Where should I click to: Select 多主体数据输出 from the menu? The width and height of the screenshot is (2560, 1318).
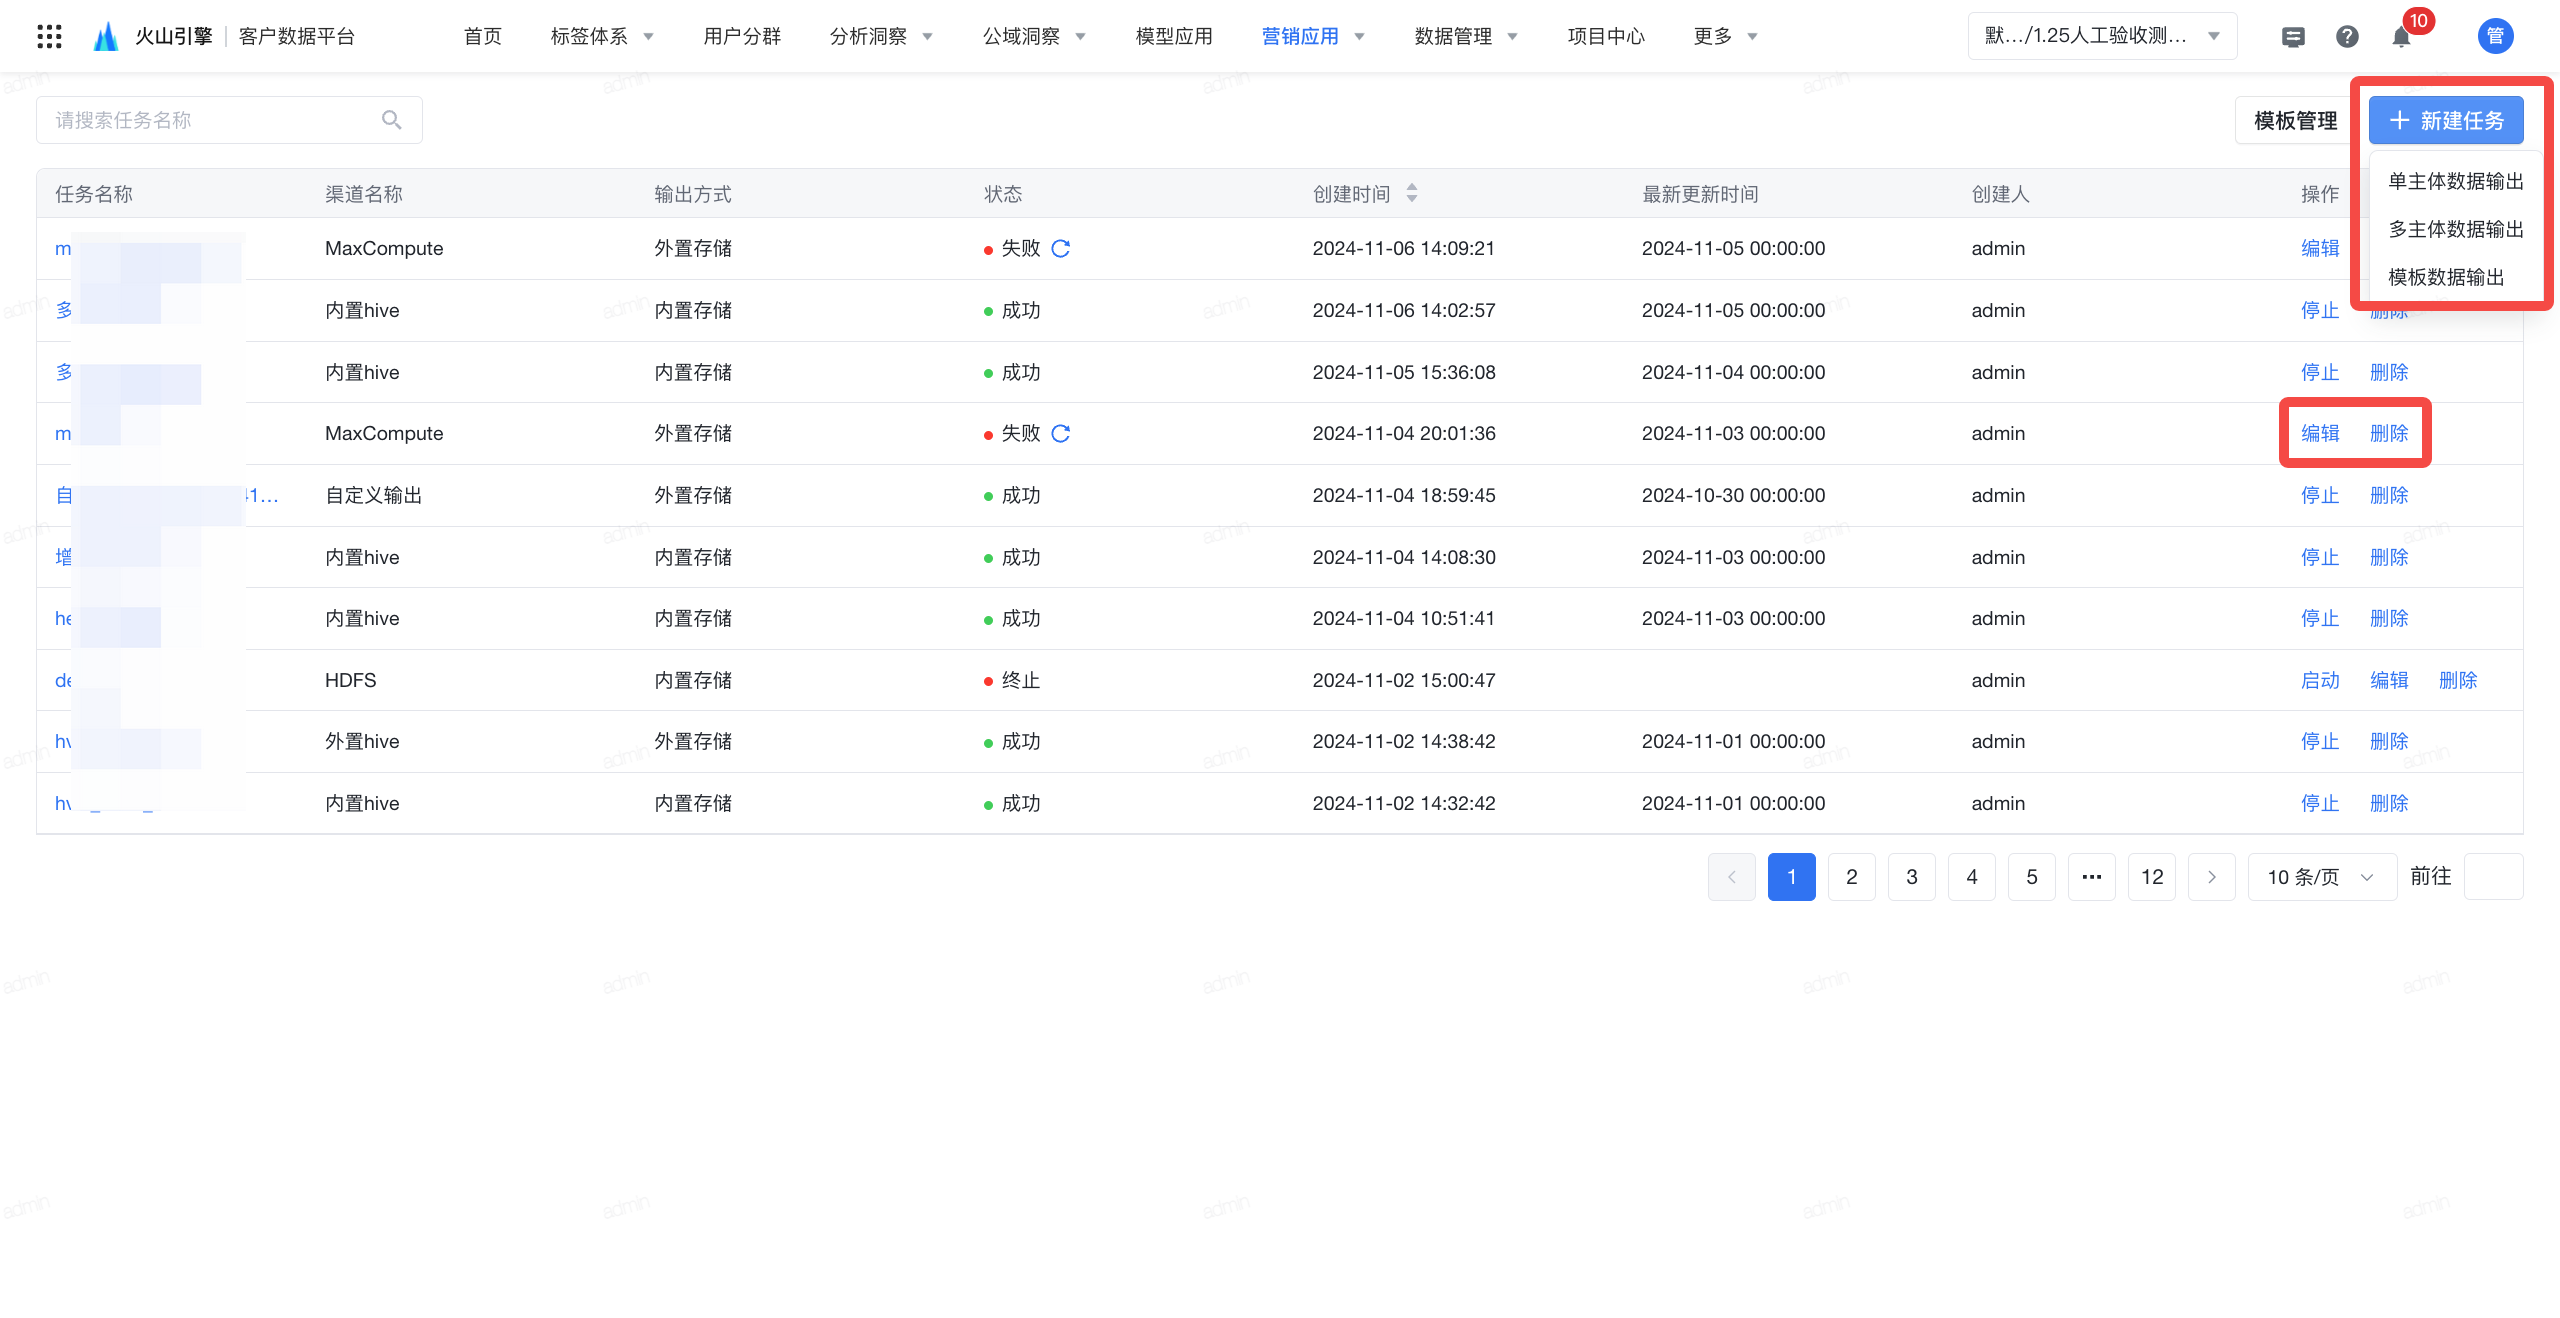point(2456,229)
